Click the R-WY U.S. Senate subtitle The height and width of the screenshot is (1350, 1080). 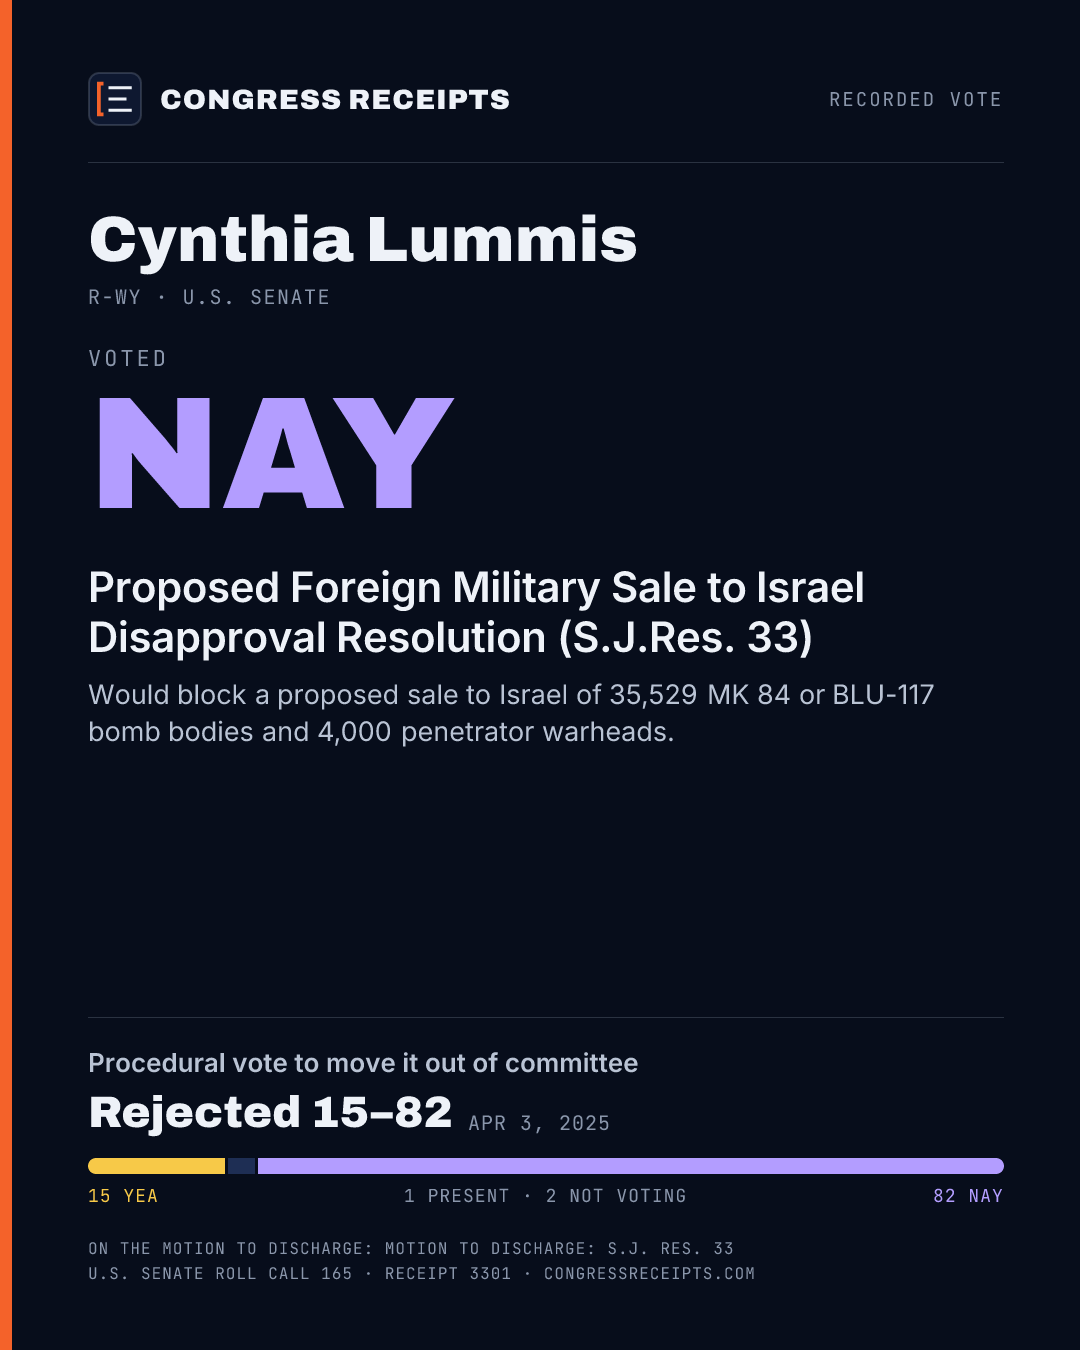click(209, 297)
